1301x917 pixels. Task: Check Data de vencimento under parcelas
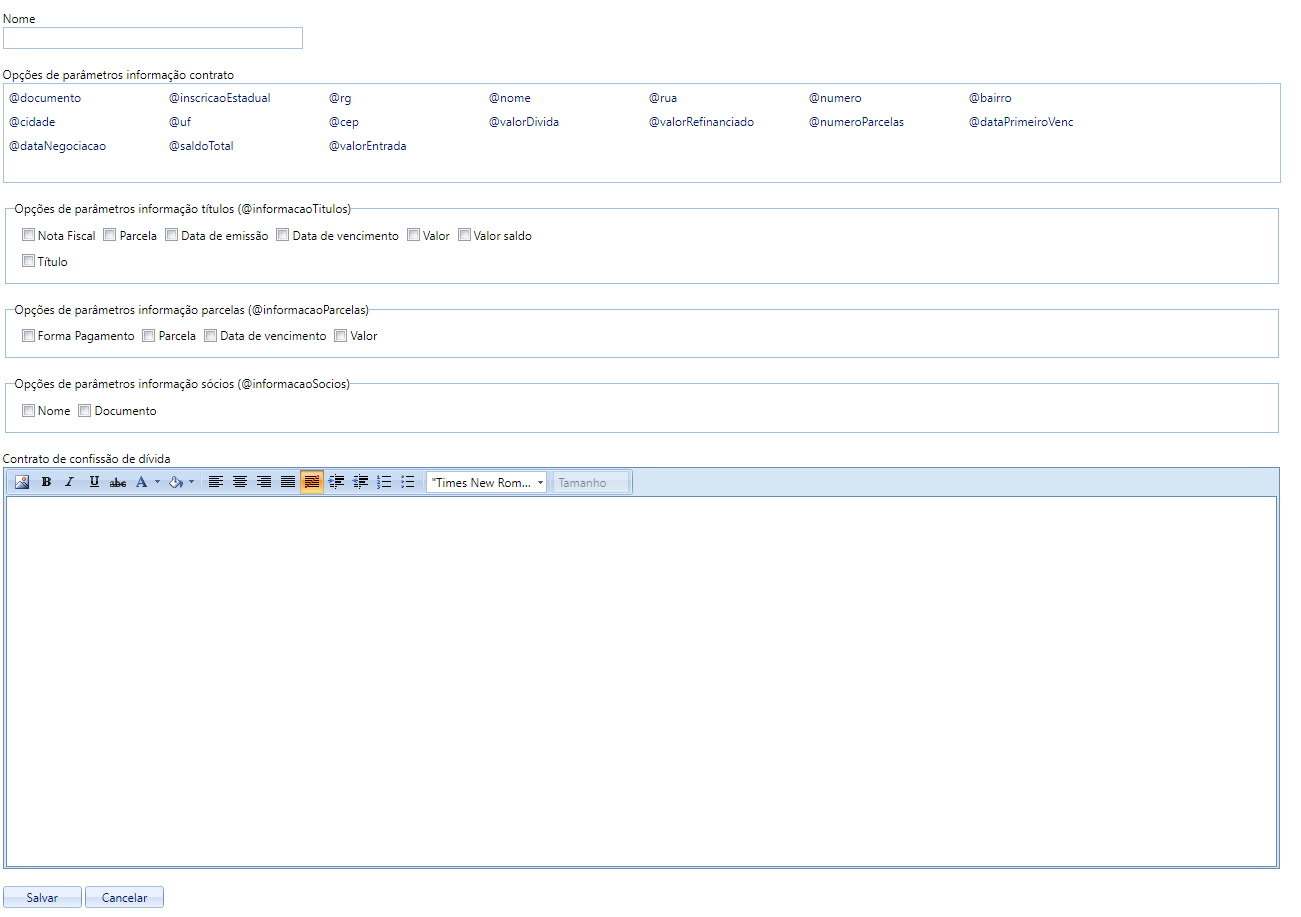tap(211, 336)
